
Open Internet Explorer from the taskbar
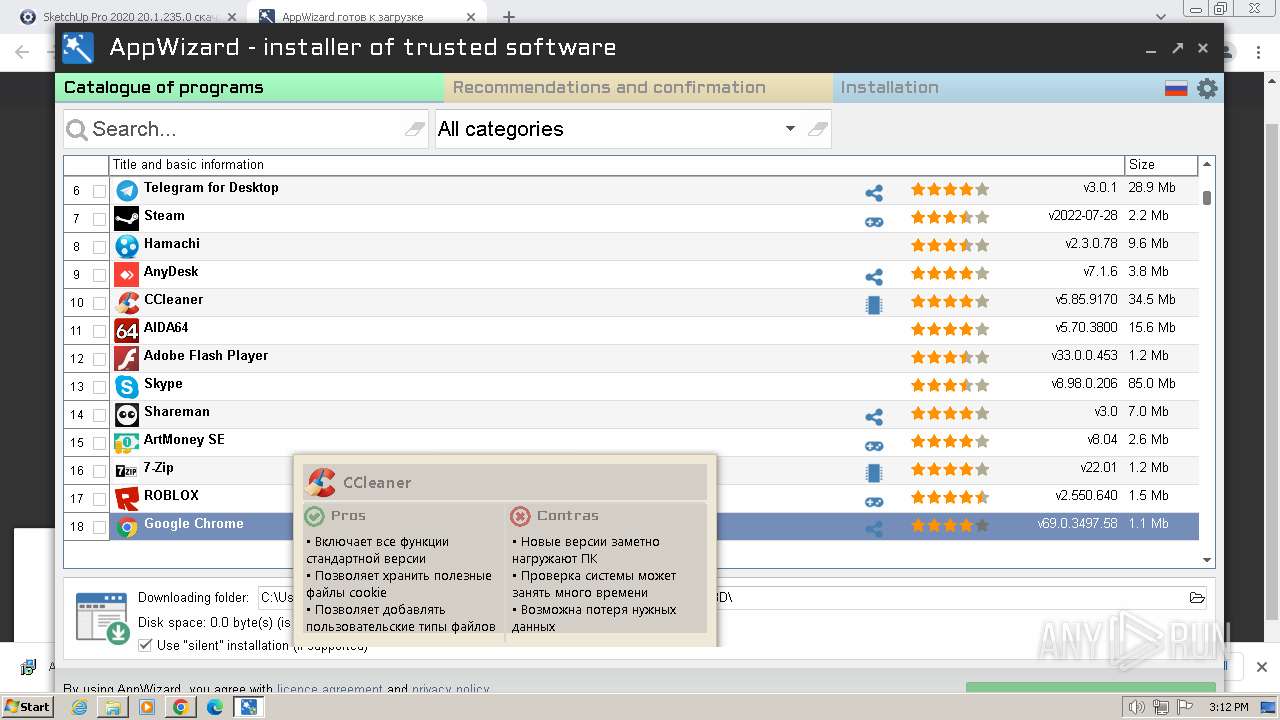point(80,707)
